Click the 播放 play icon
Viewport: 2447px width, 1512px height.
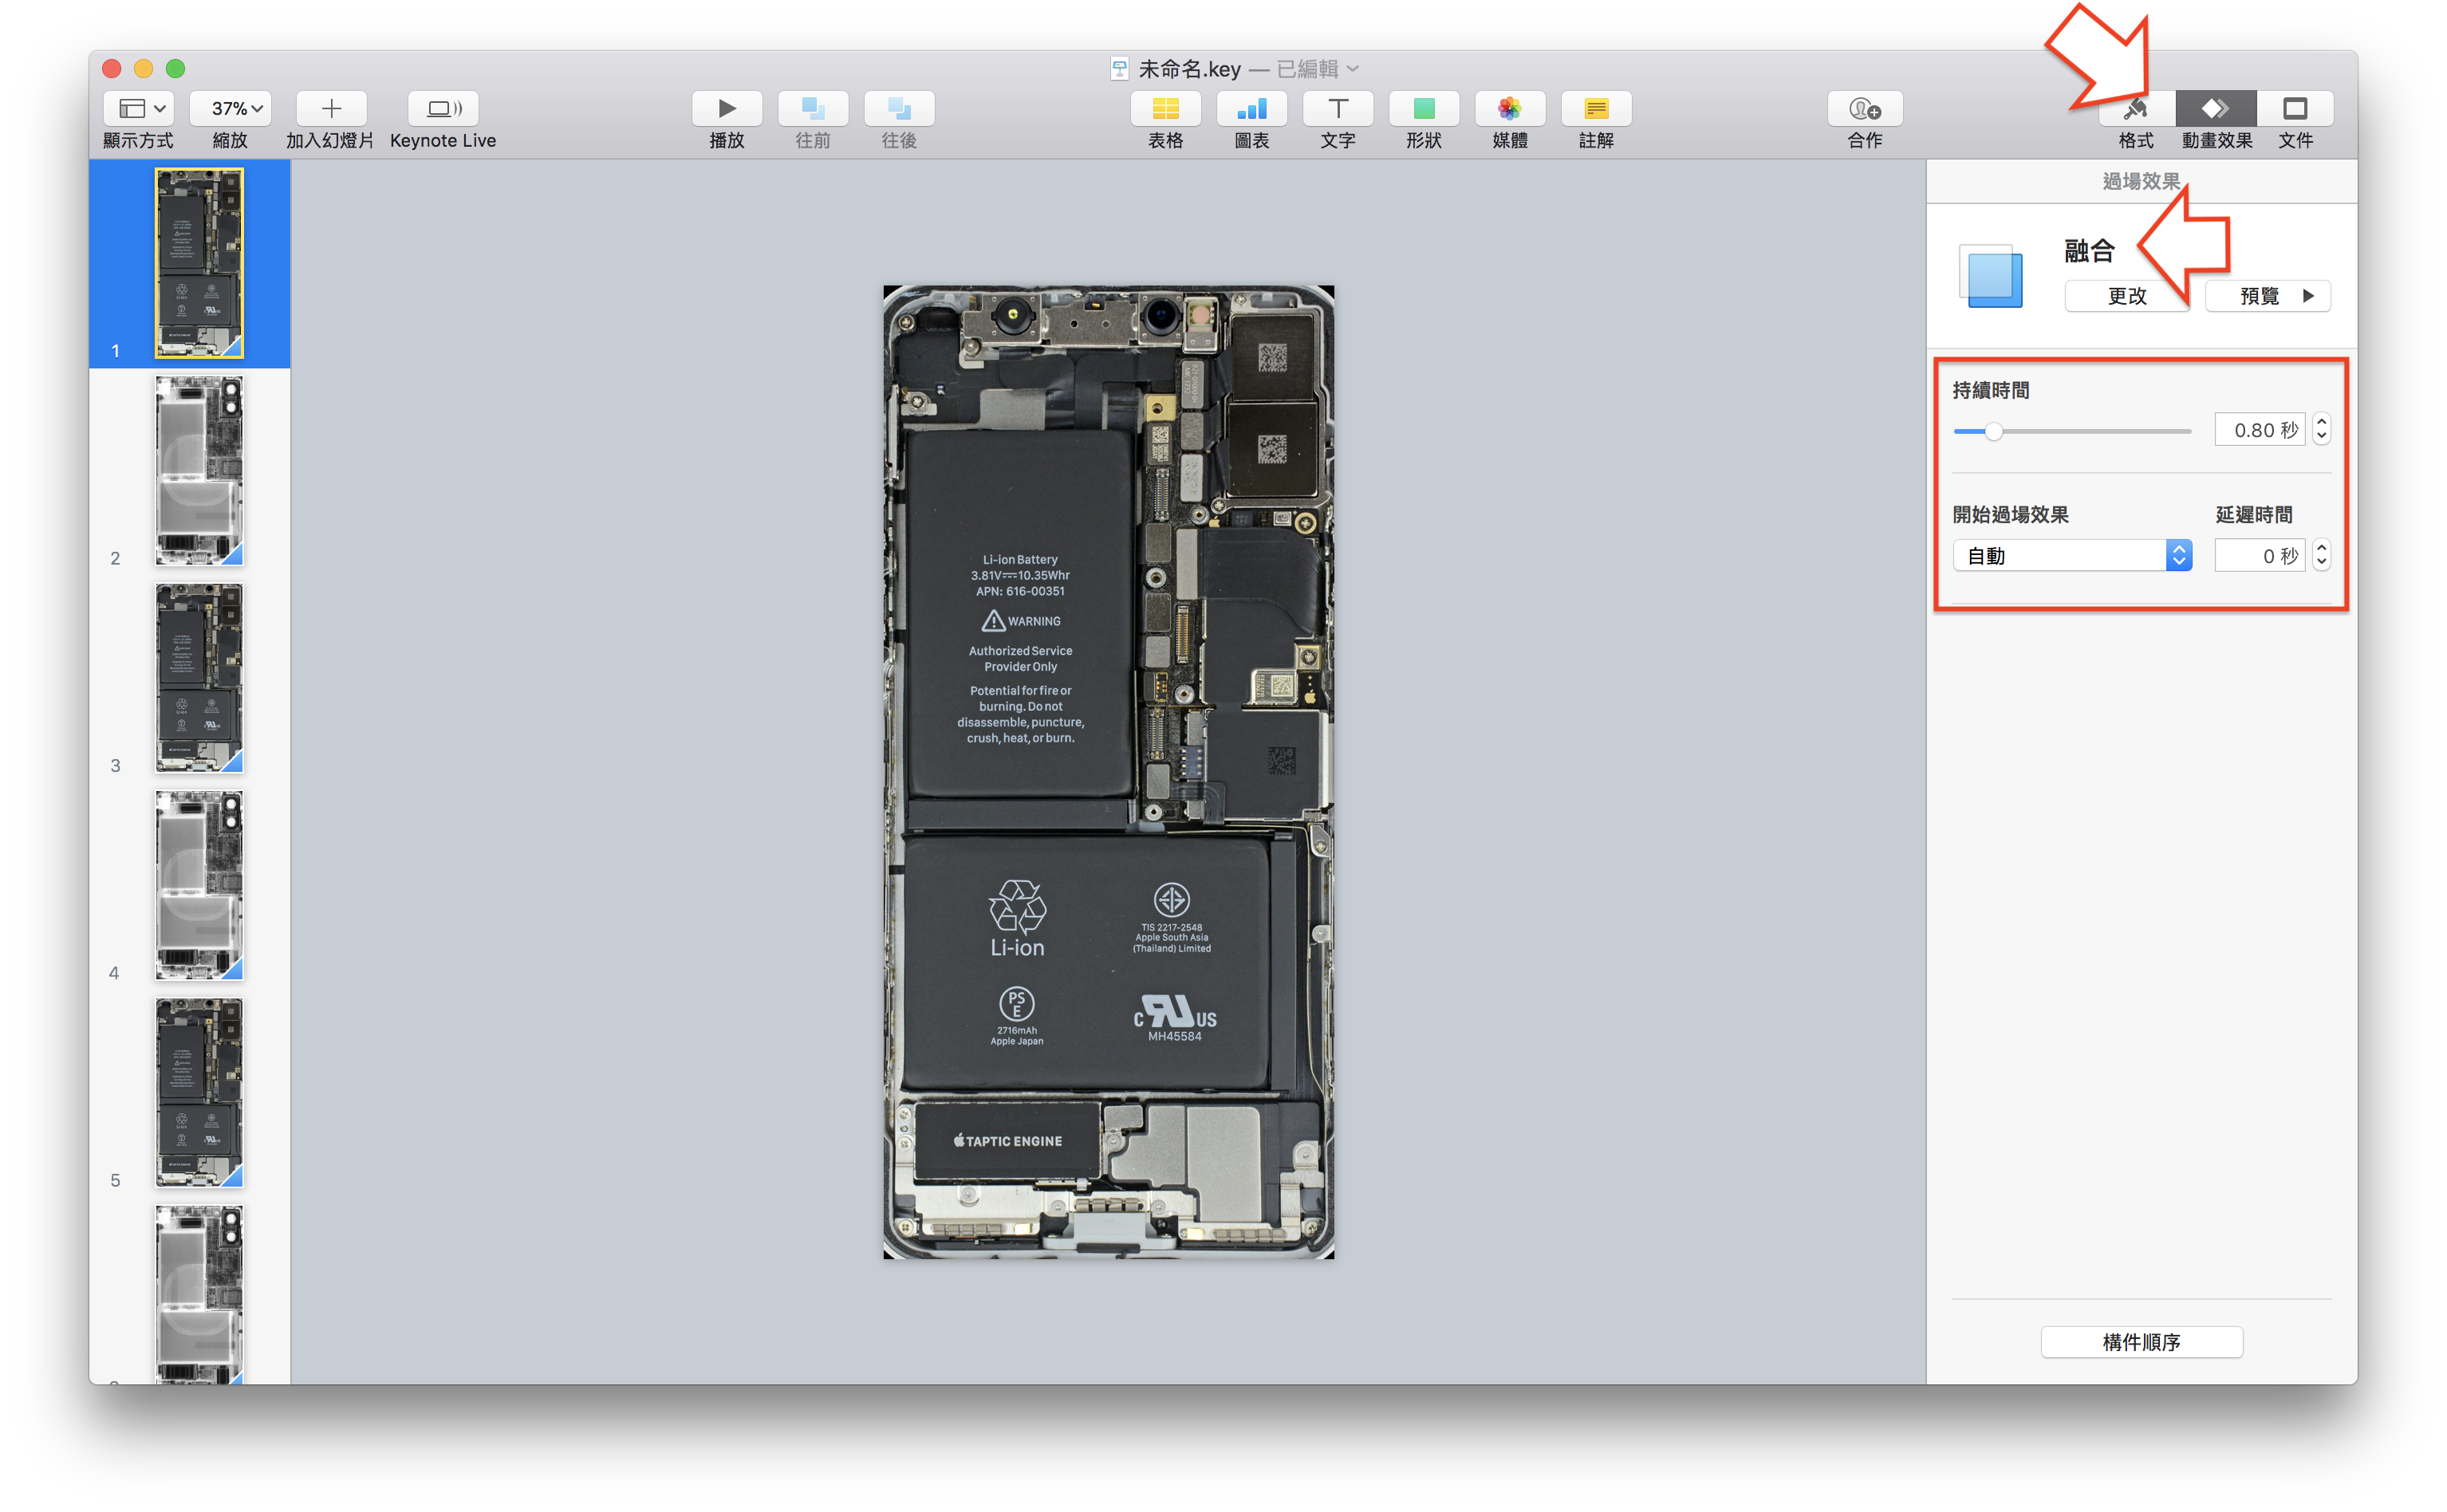pyautogui.click(x=727, y=108)
